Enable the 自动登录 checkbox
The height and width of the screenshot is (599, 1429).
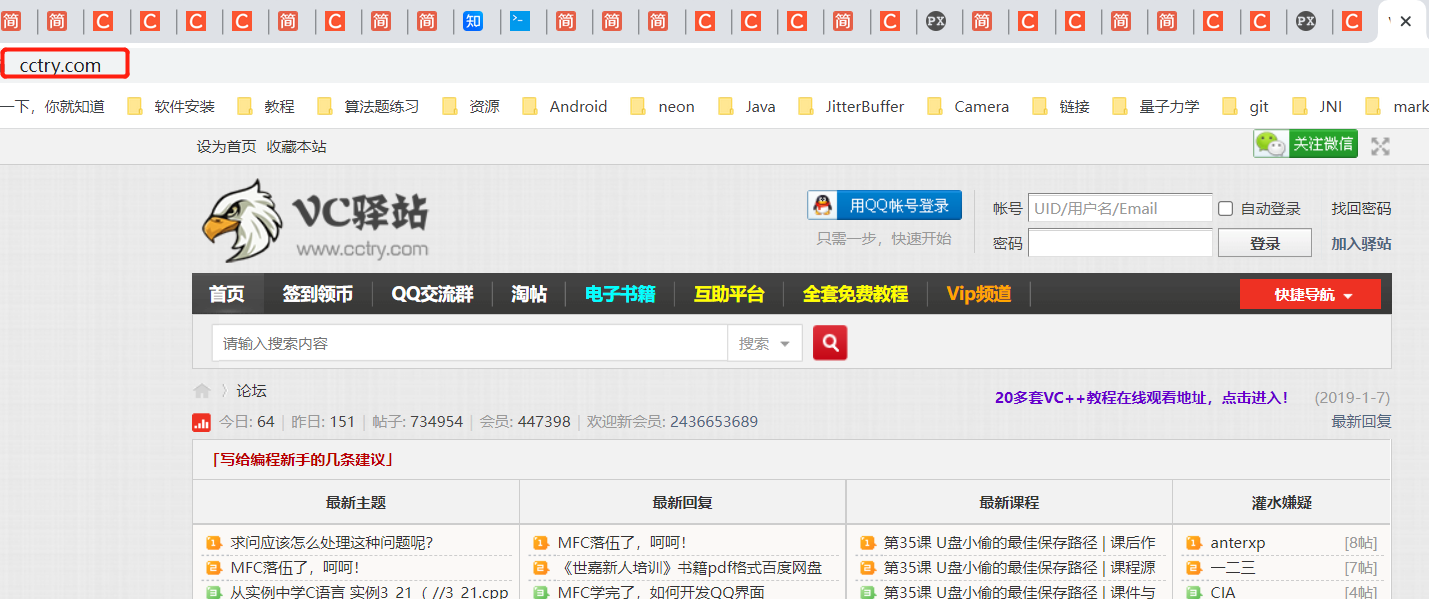point(1225,207)
